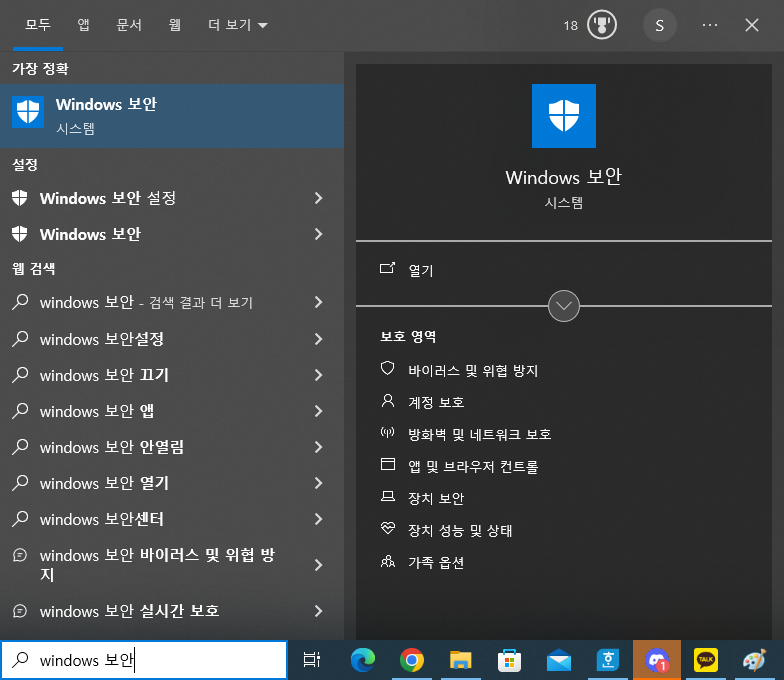Click into the taskbar search box
Screen dimensions: 784x680
[144, 660]
